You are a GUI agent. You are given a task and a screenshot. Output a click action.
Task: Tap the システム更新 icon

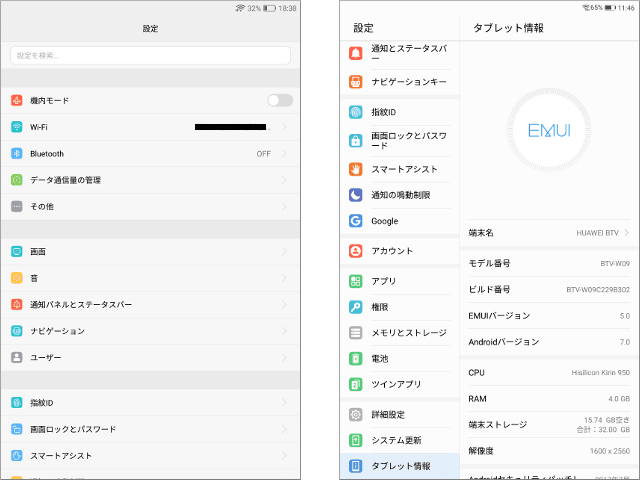pos(356,440)
